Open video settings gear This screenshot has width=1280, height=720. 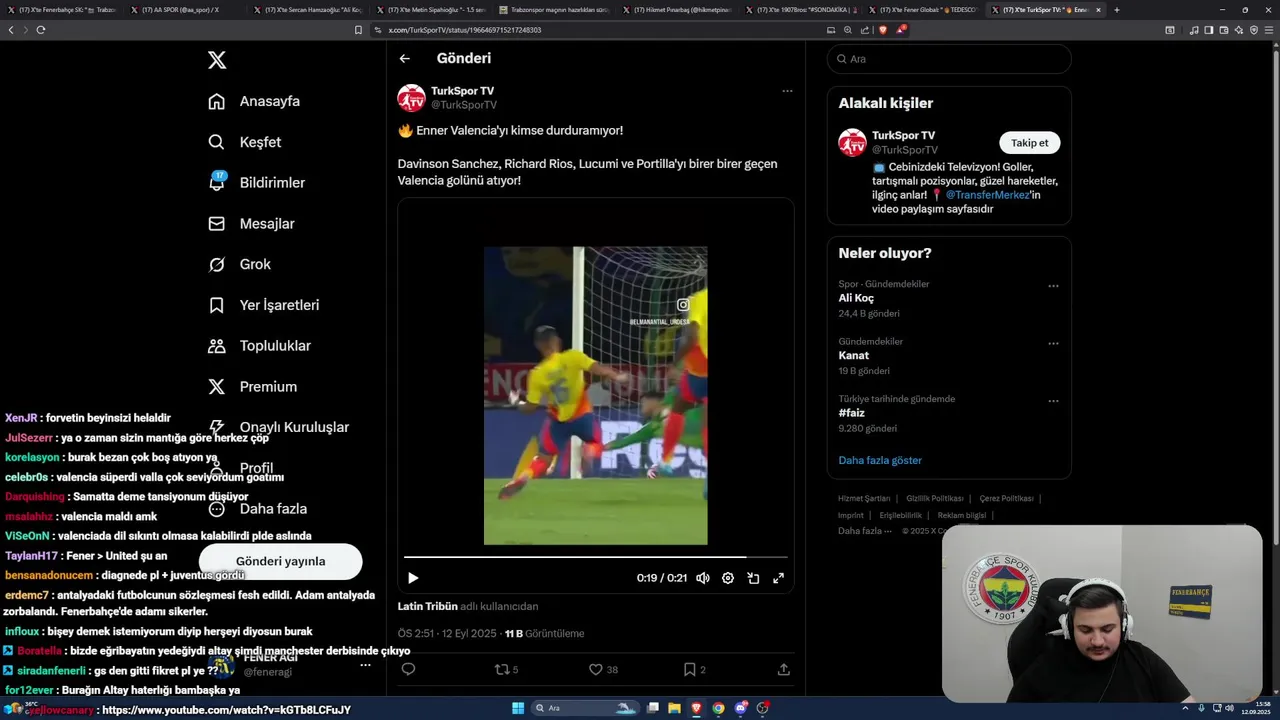[728, 578]
